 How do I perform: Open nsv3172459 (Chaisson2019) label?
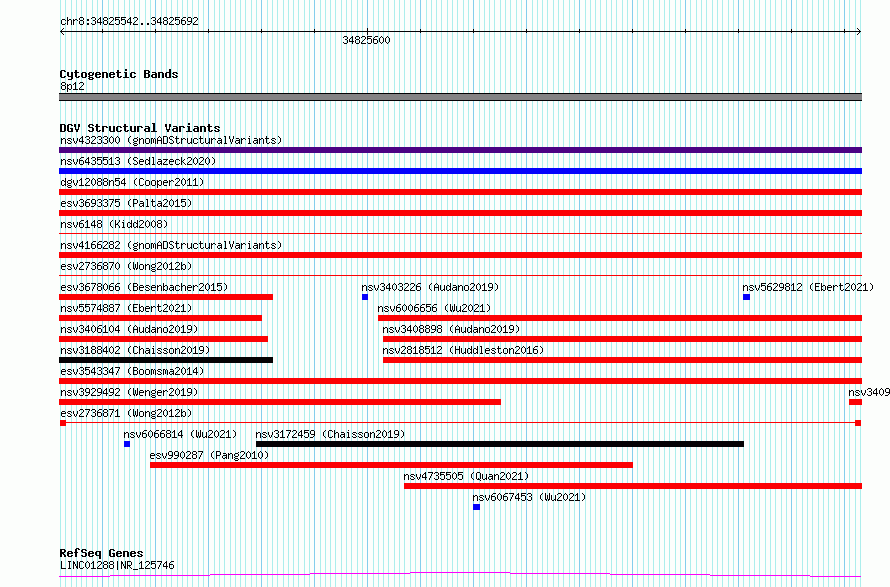coord(330,434)
